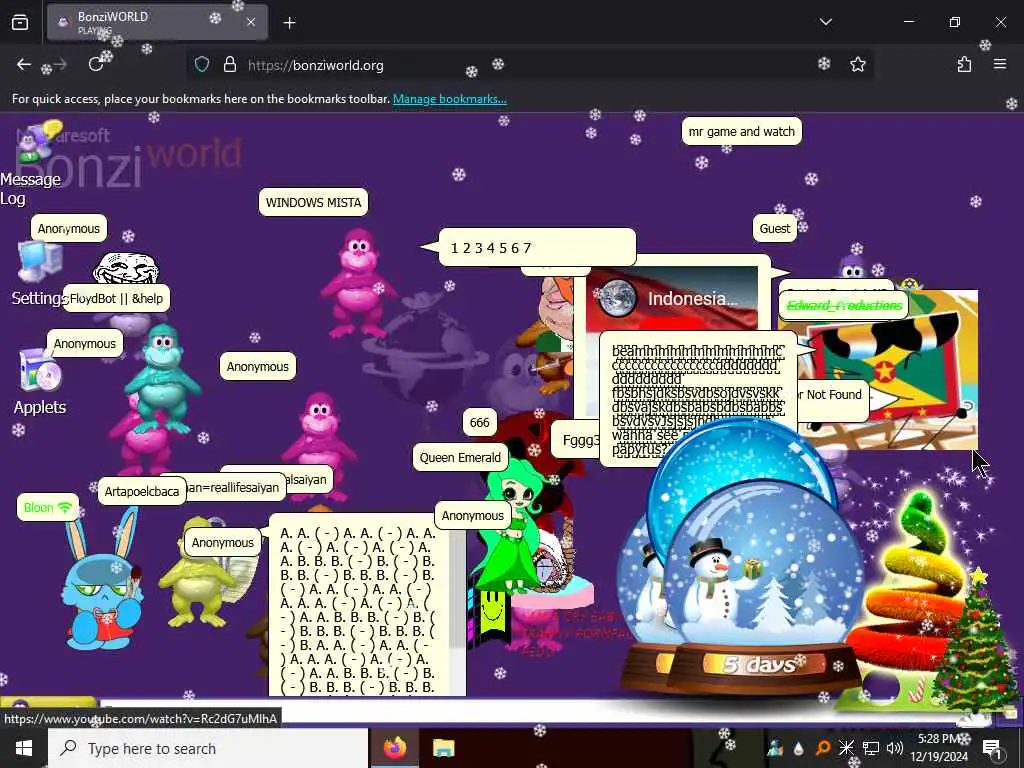
Task: View site security lock info
Action: [x=229, y=65]
